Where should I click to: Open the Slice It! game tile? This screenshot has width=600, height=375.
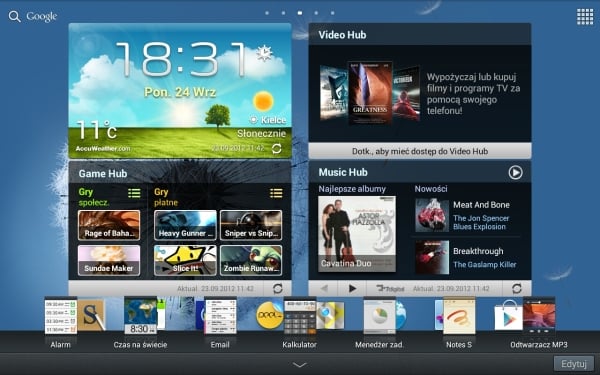tap(185, 261)
